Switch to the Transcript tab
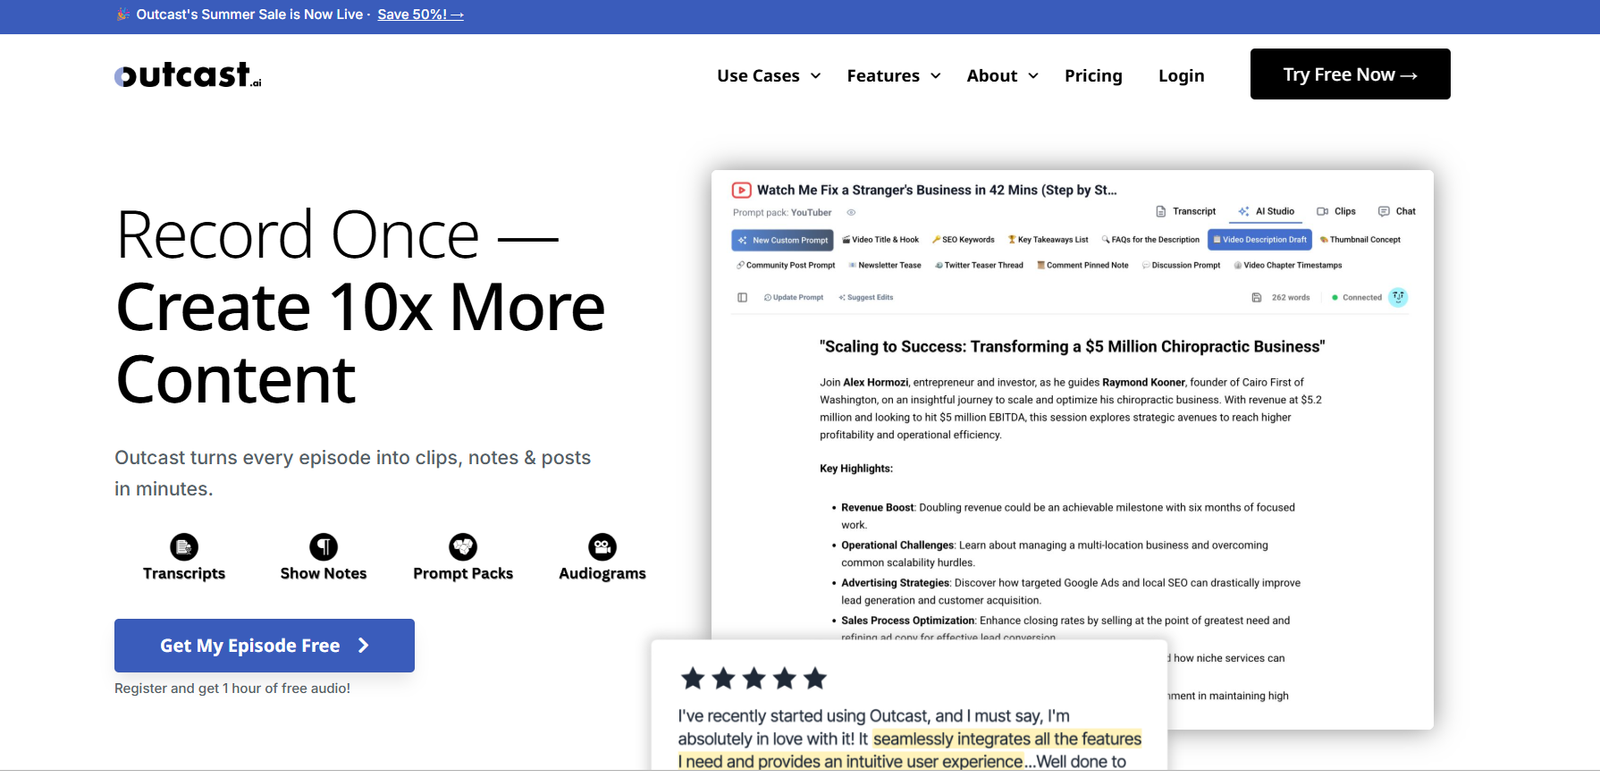Image resolution: width=1600 pixels, height=771 pixels. tap(1186, 212)
